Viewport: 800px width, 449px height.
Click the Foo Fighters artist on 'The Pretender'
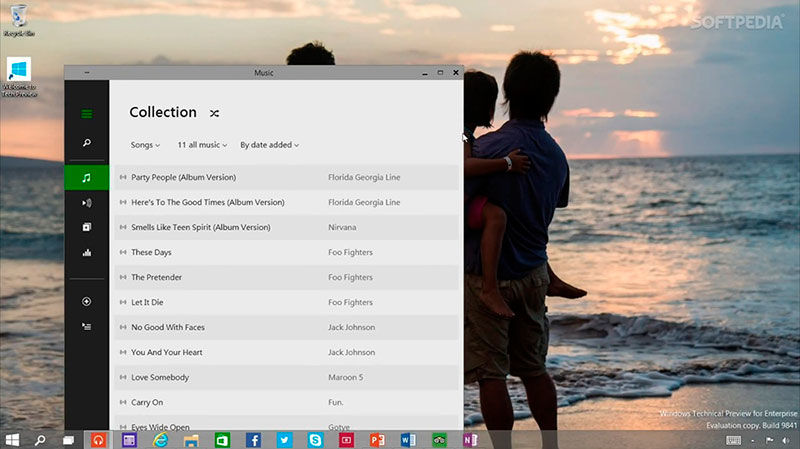(350, 277)
